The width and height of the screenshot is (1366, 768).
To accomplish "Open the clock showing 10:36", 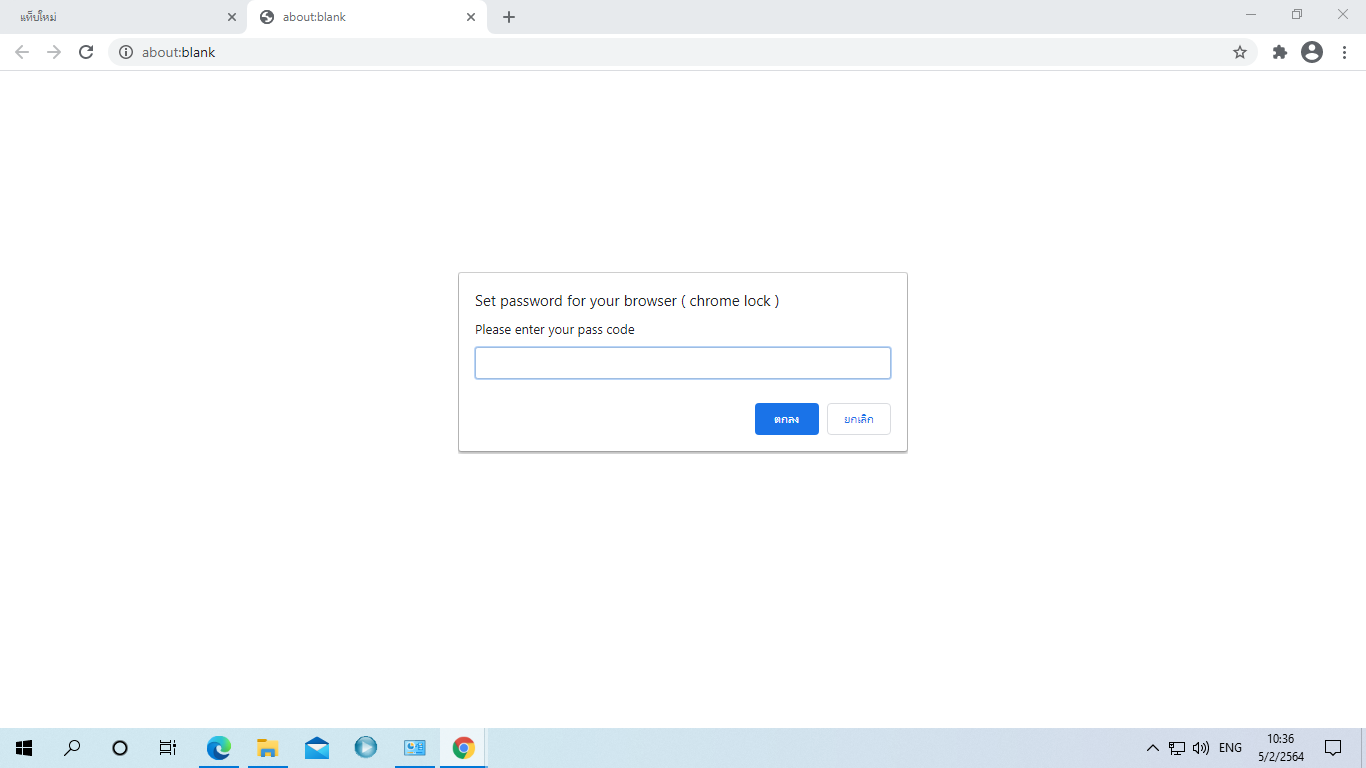I will pos(1281,747).
